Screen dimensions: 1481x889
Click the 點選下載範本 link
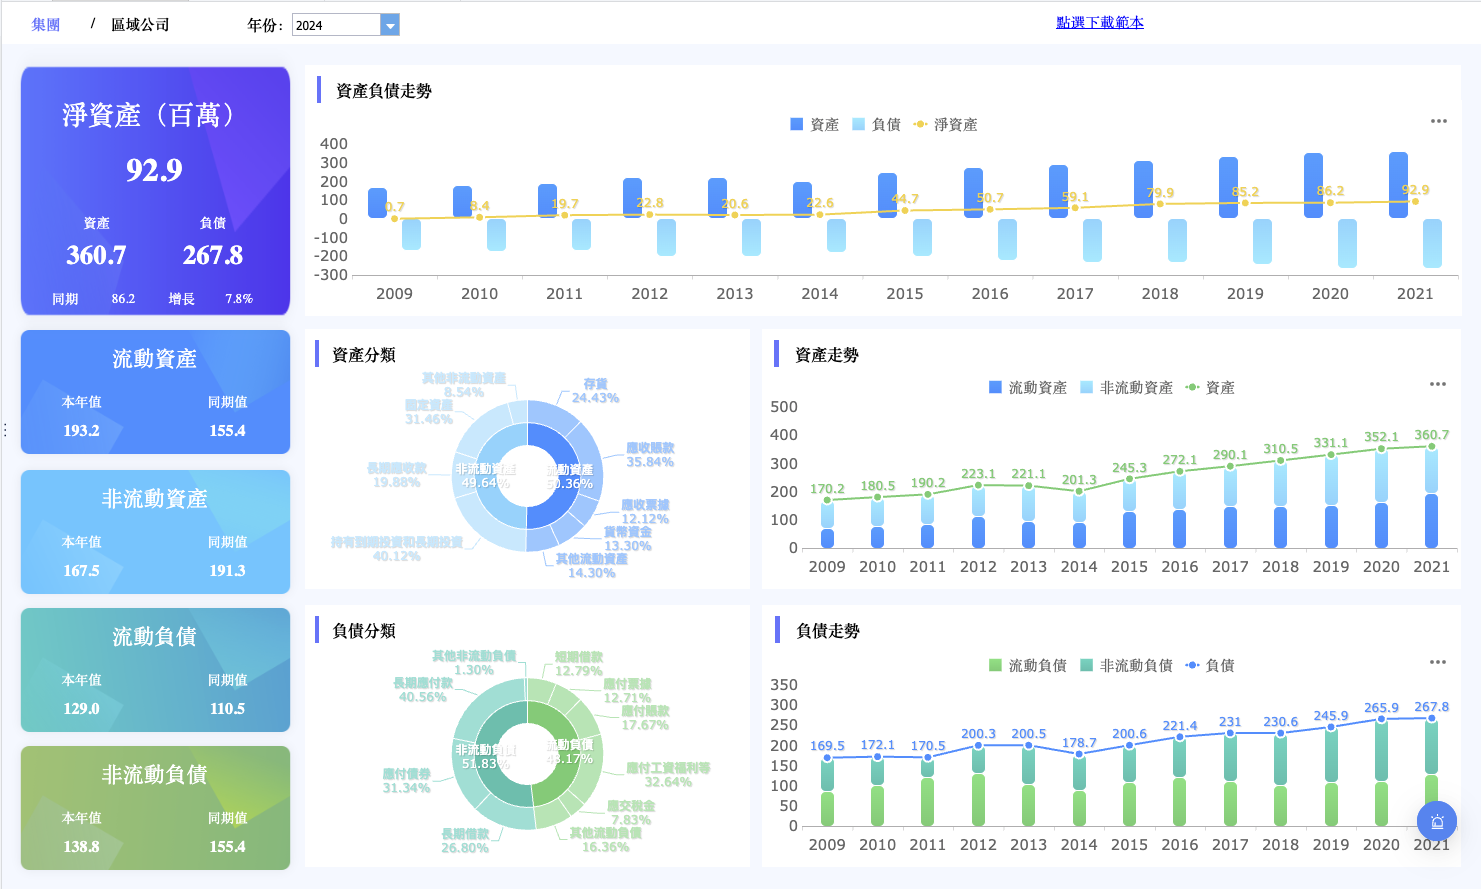click(x=1100, y=22)
